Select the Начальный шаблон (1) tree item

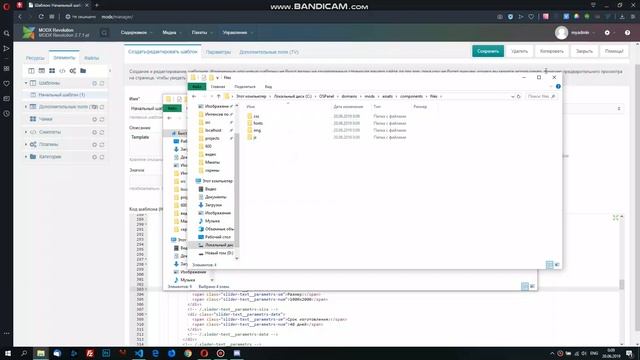(x=62, y=95)
